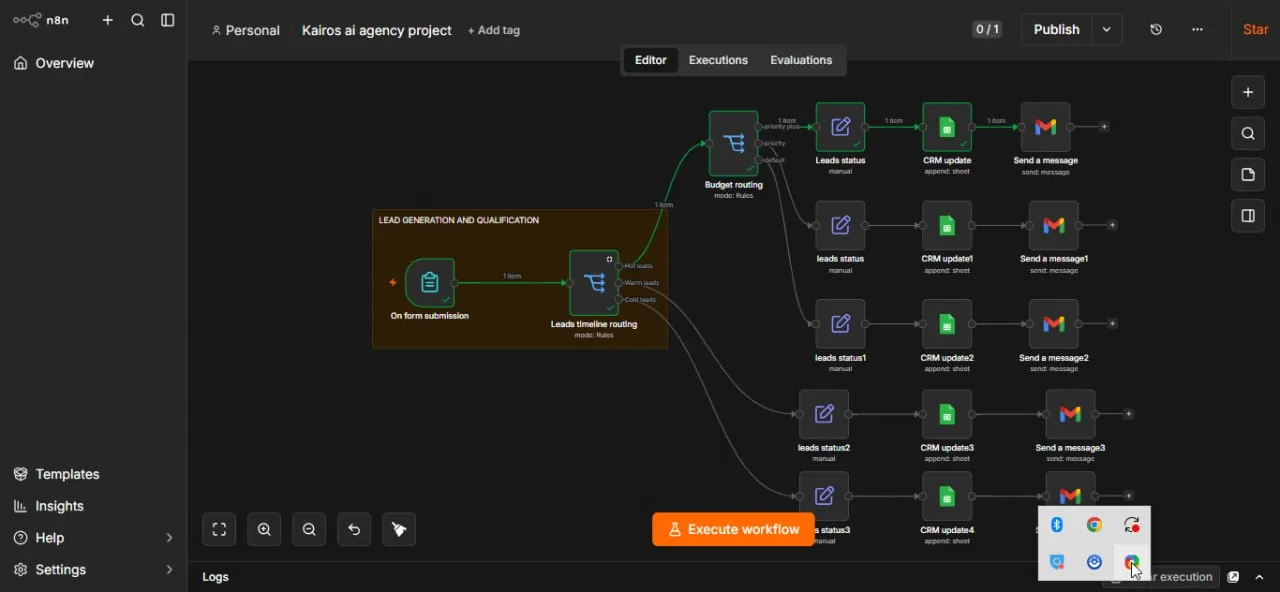Image resolution: width=1280 pixels, height=592 pixels.
Task: Open the CRM update1 Google Sheets node
Action: [947, 226]
